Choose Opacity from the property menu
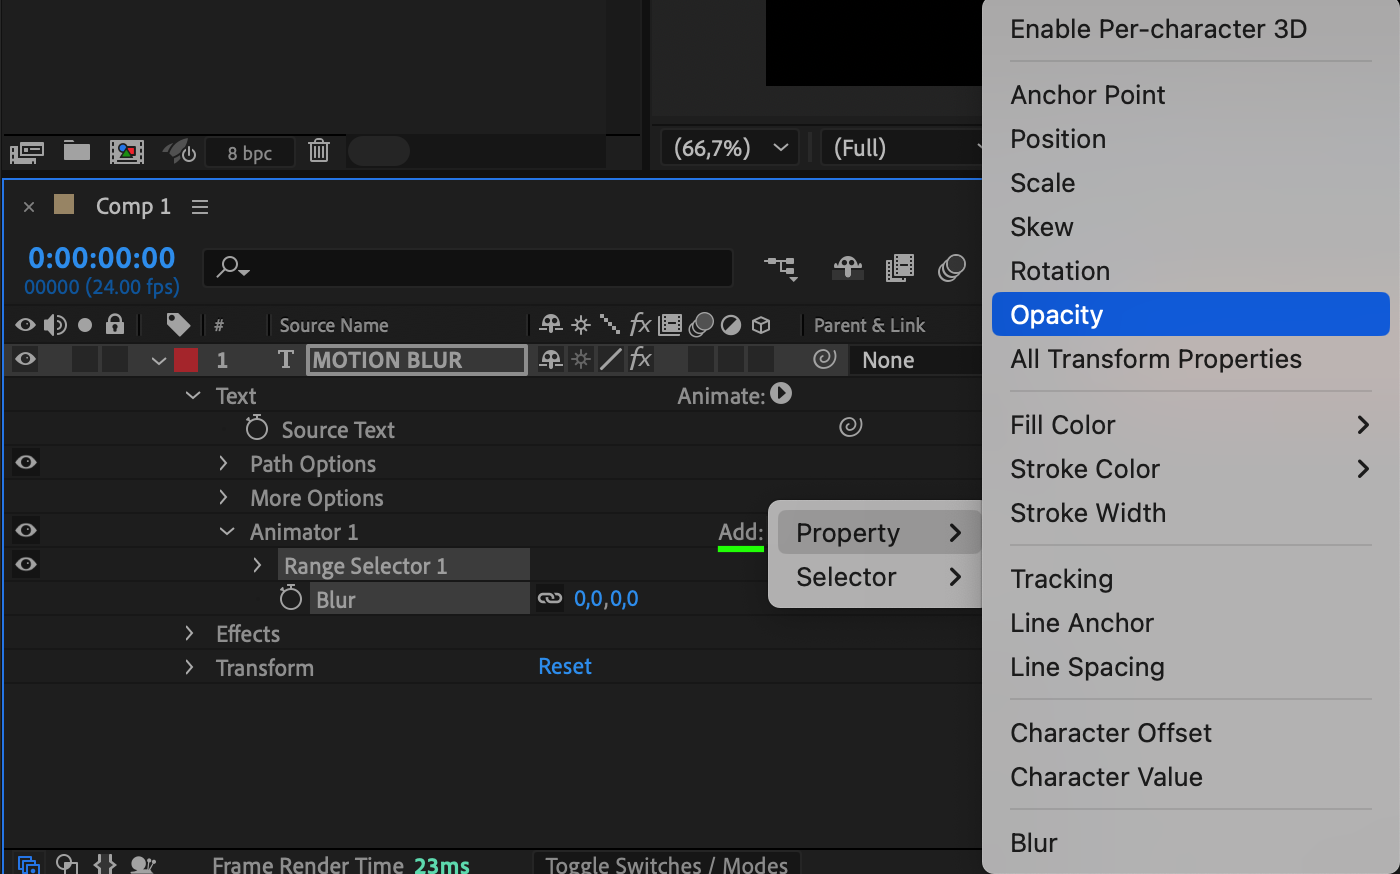1400x874 pixels. 1190,315
